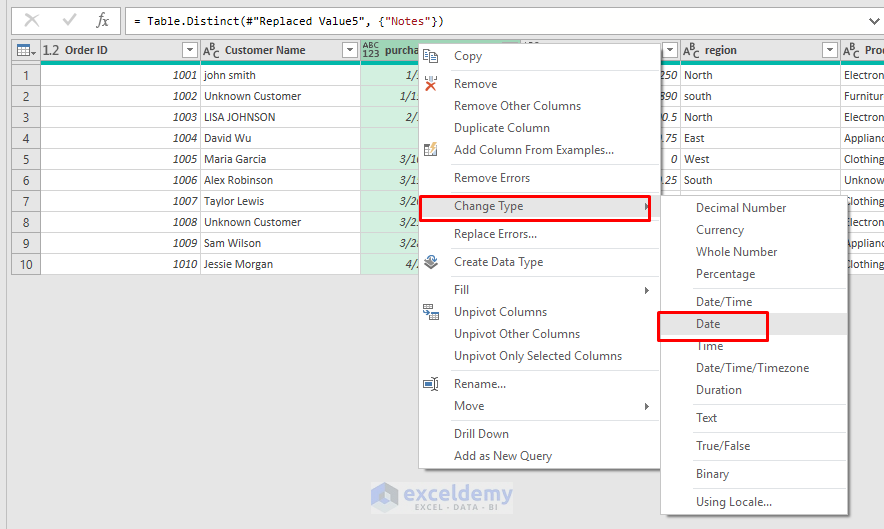Click the region column ABC type icon
This screenshot has width=884, height=529.
(x=691, y=50)
